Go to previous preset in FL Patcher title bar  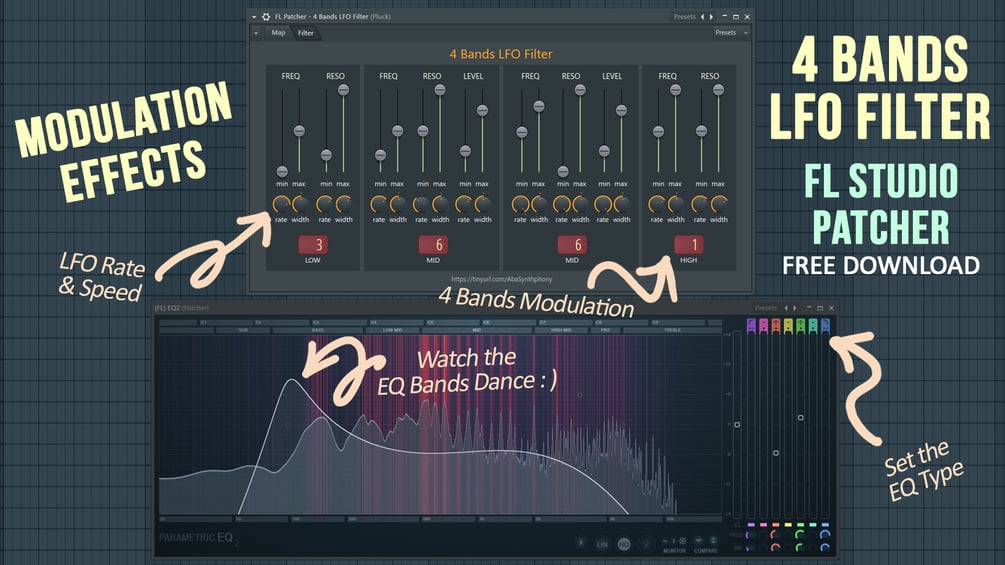click(702, 17)
